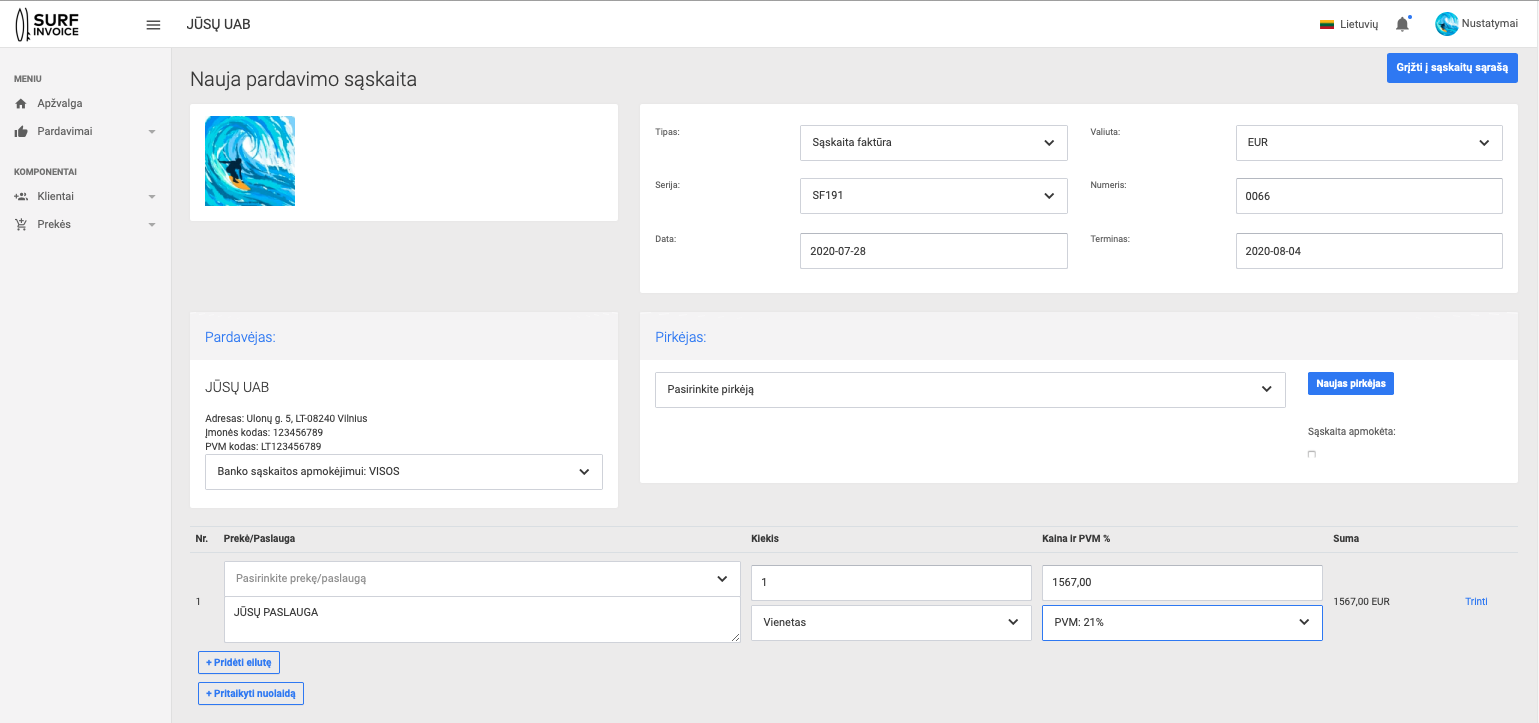Click the 1567,00 EUR sum value
The height and width of the screenshot is (723, 1539).
(x=1361, y=602)
